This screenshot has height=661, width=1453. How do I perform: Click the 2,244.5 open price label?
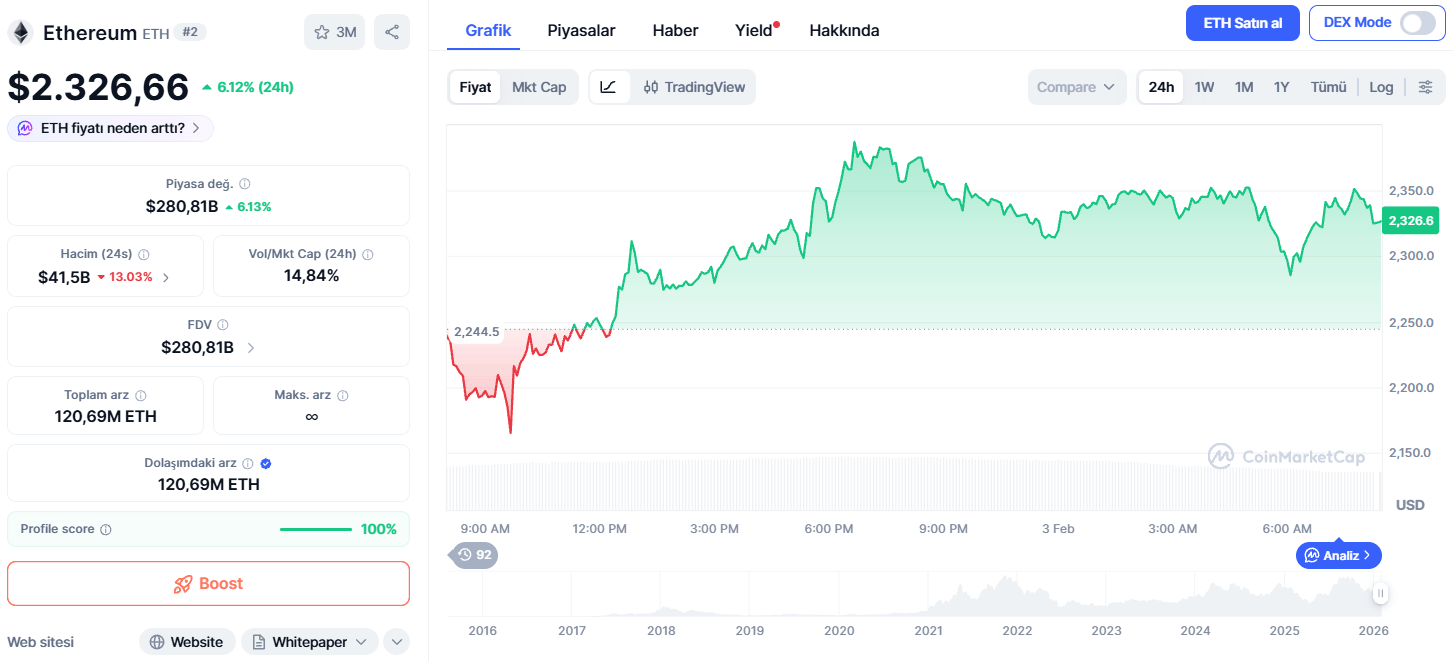point(476,332)
